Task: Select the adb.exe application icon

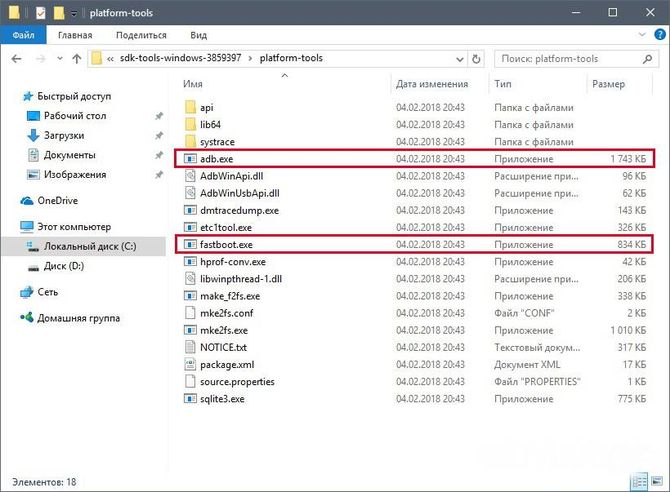Action: click(190, 159)
